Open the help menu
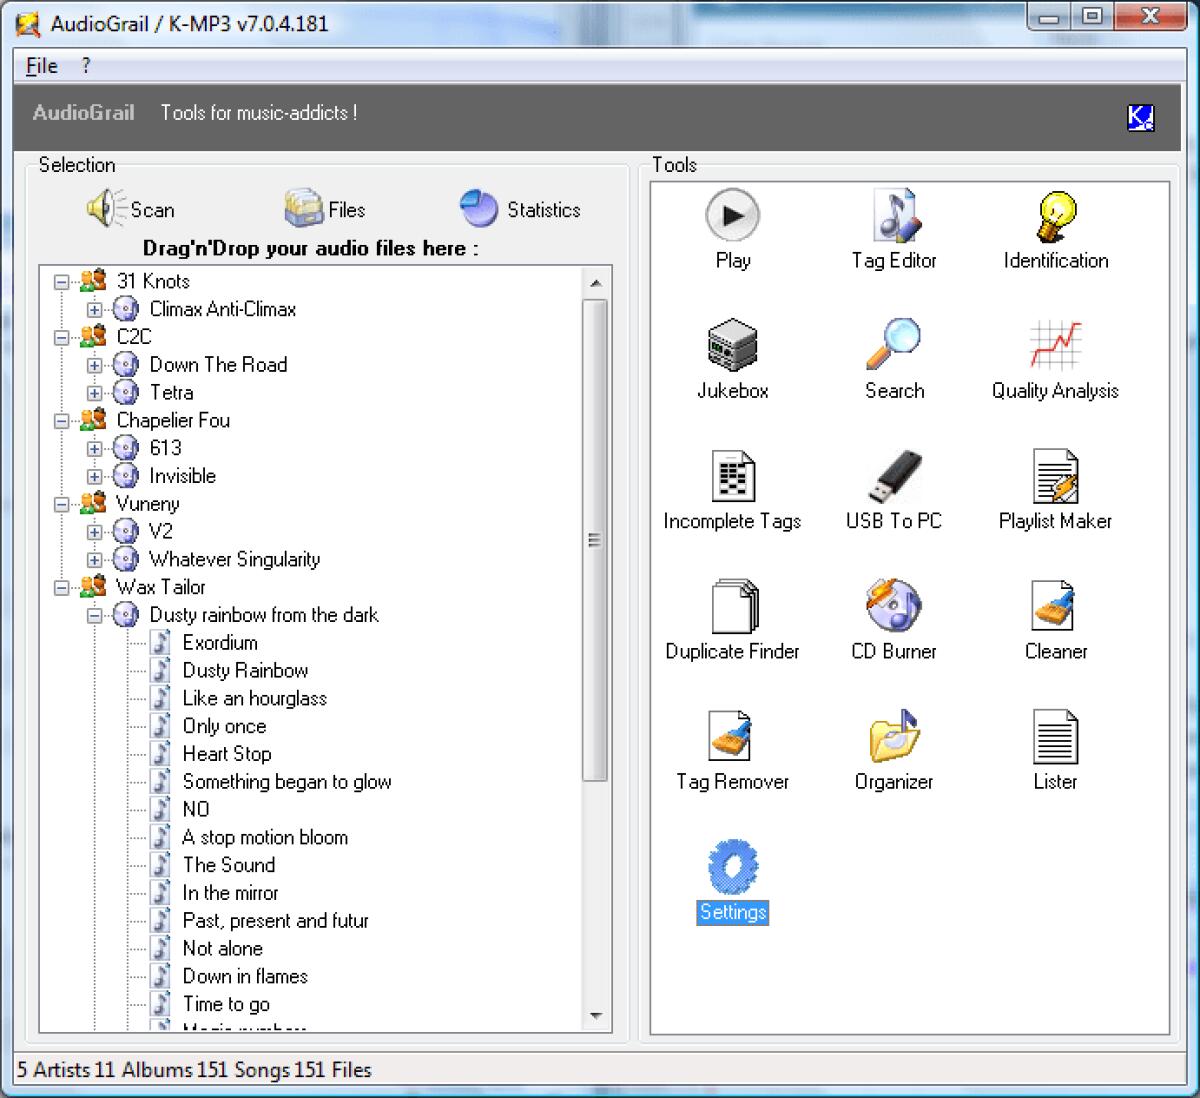The image size is (1200, 1098). [84, 65]
